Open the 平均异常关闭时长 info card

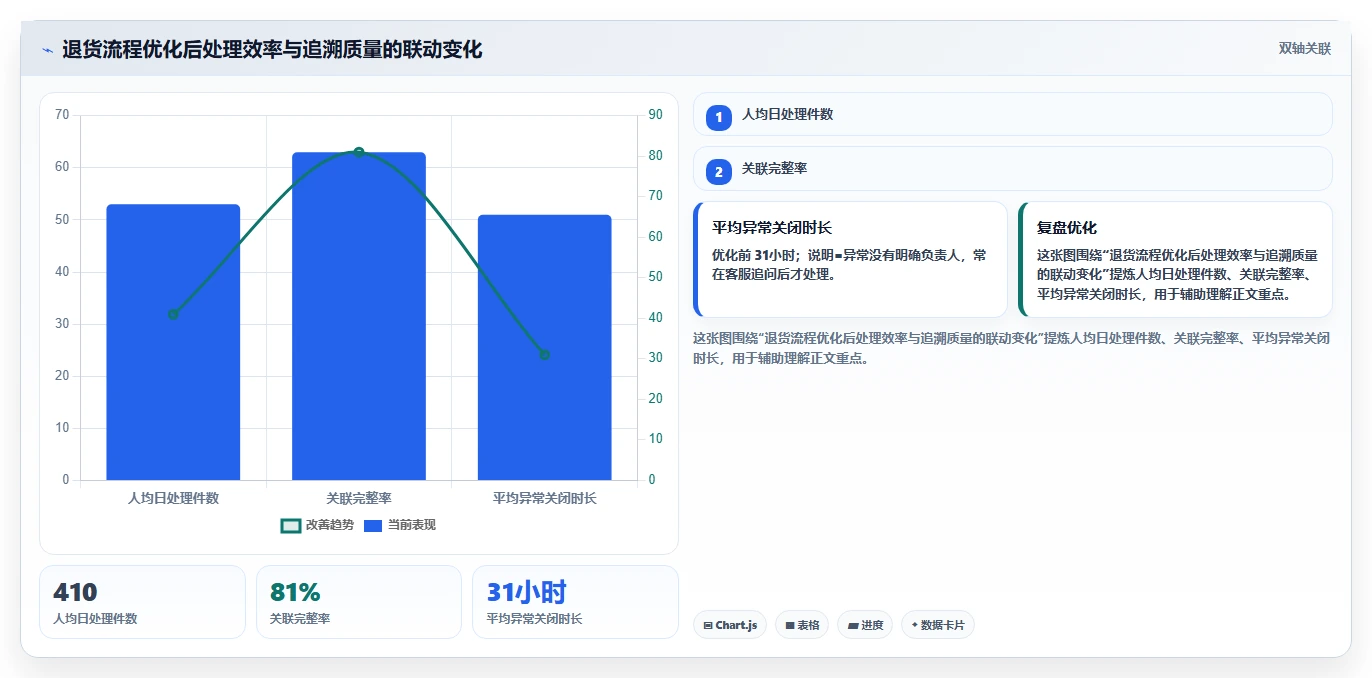click(850, 259)
